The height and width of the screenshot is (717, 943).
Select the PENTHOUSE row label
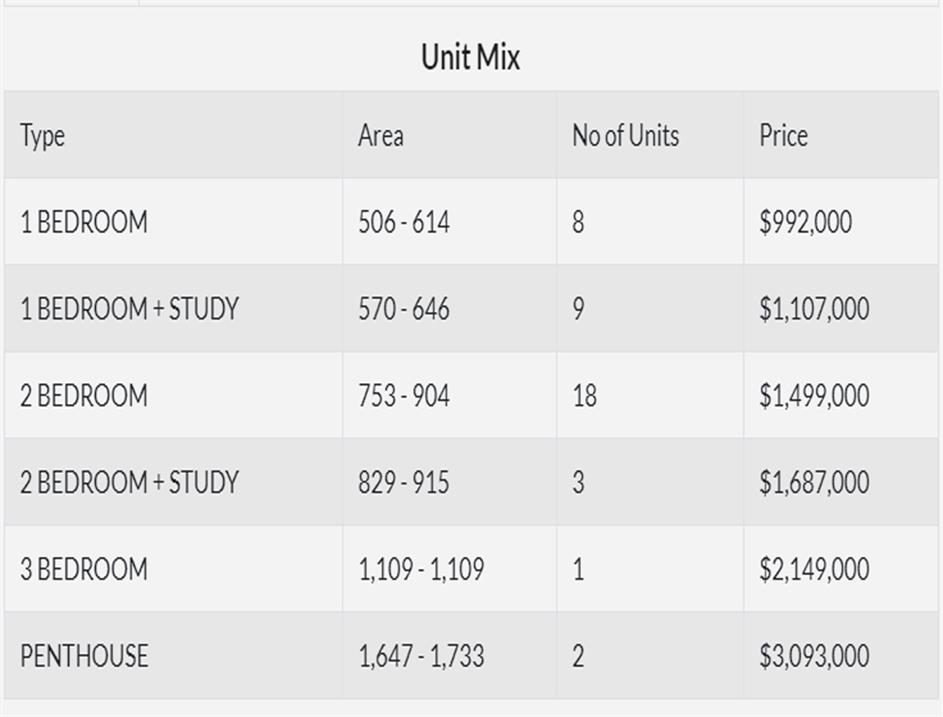click(x=84, y=657)
